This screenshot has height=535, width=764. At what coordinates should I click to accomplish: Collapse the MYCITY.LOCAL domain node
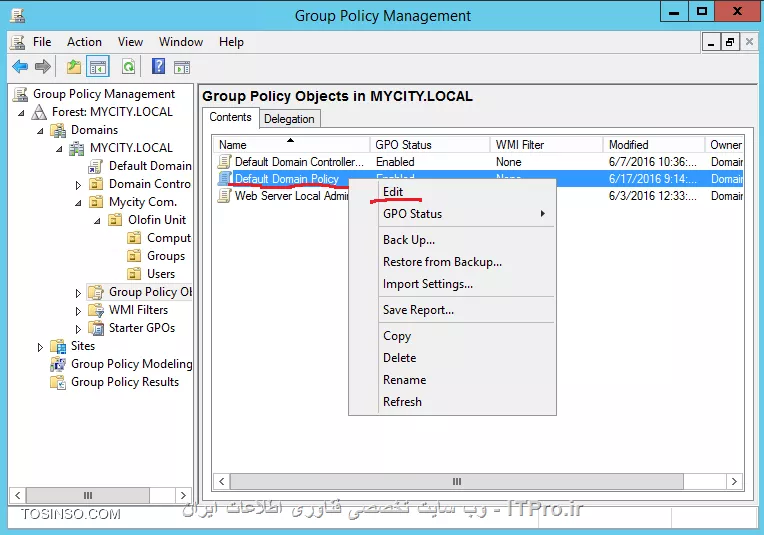tap(59, 149)
